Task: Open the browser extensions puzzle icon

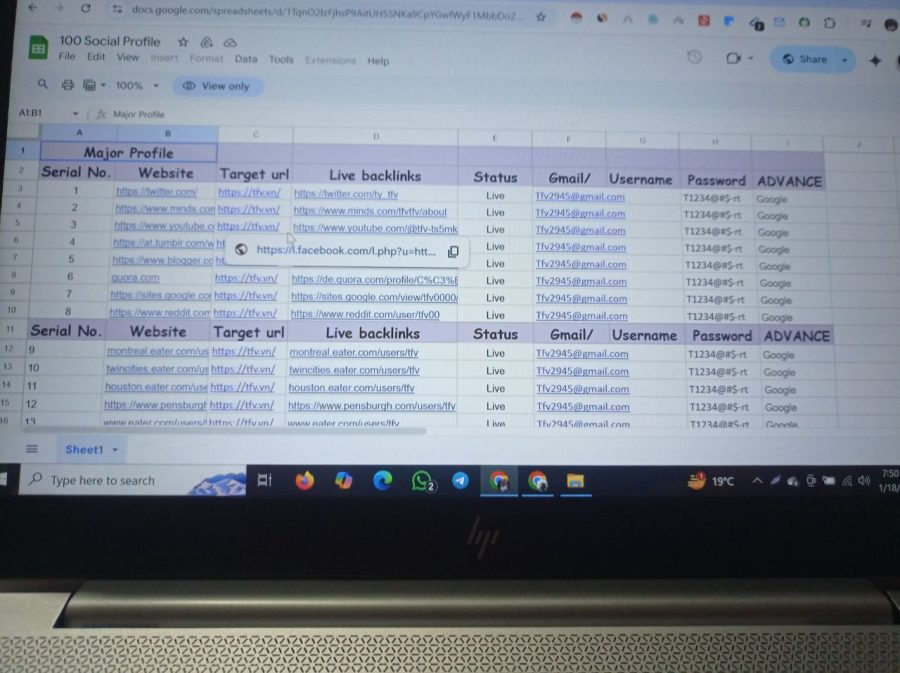Action: click(x=829, y=23)
